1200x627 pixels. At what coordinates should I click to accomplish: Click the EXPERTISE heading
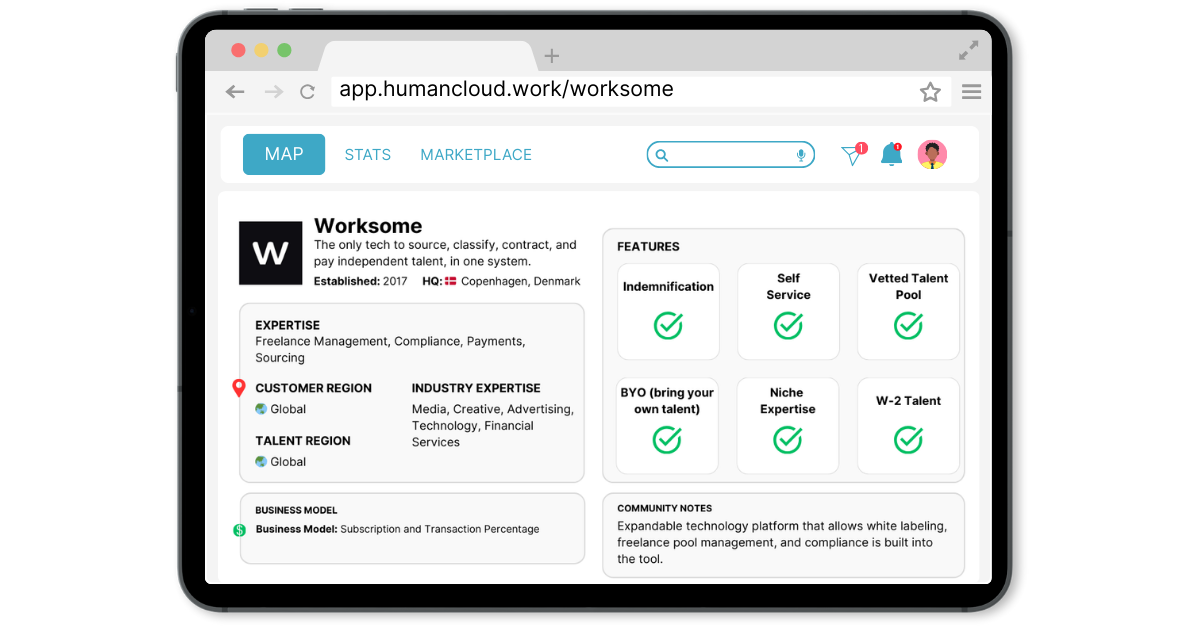point(288,325)
